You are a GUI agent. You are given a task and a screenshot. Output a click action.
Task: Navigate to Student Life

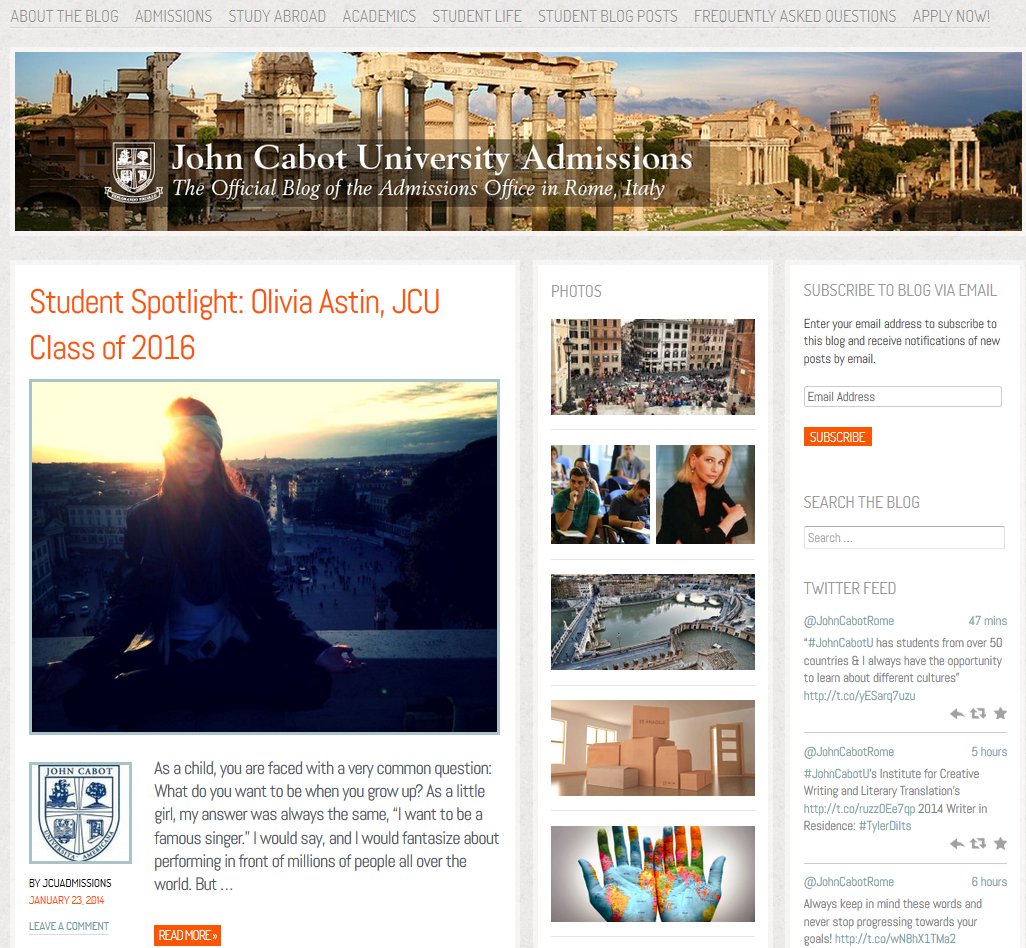pyautogui.click(x=477, y=16)
